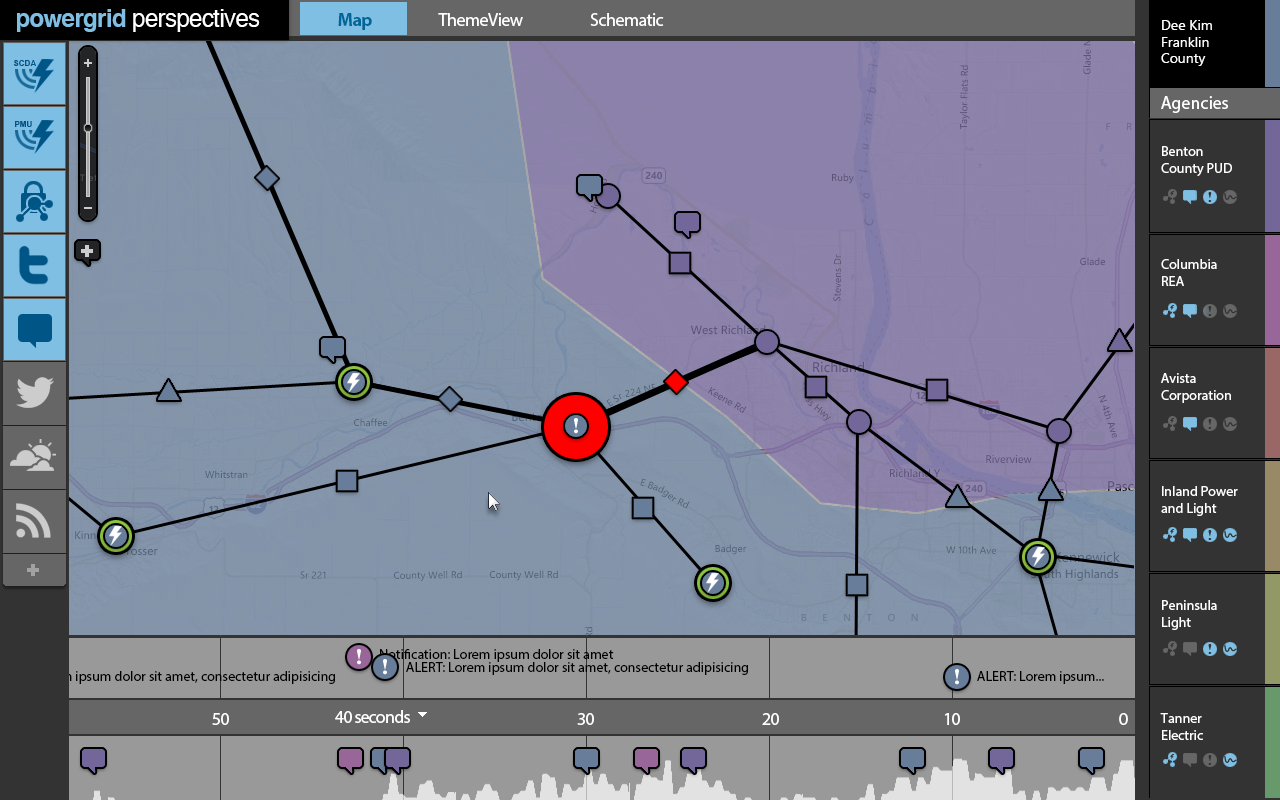Toggle Columbia REA network icon
1280x800 pixels.
click(x=1170, y=310)
